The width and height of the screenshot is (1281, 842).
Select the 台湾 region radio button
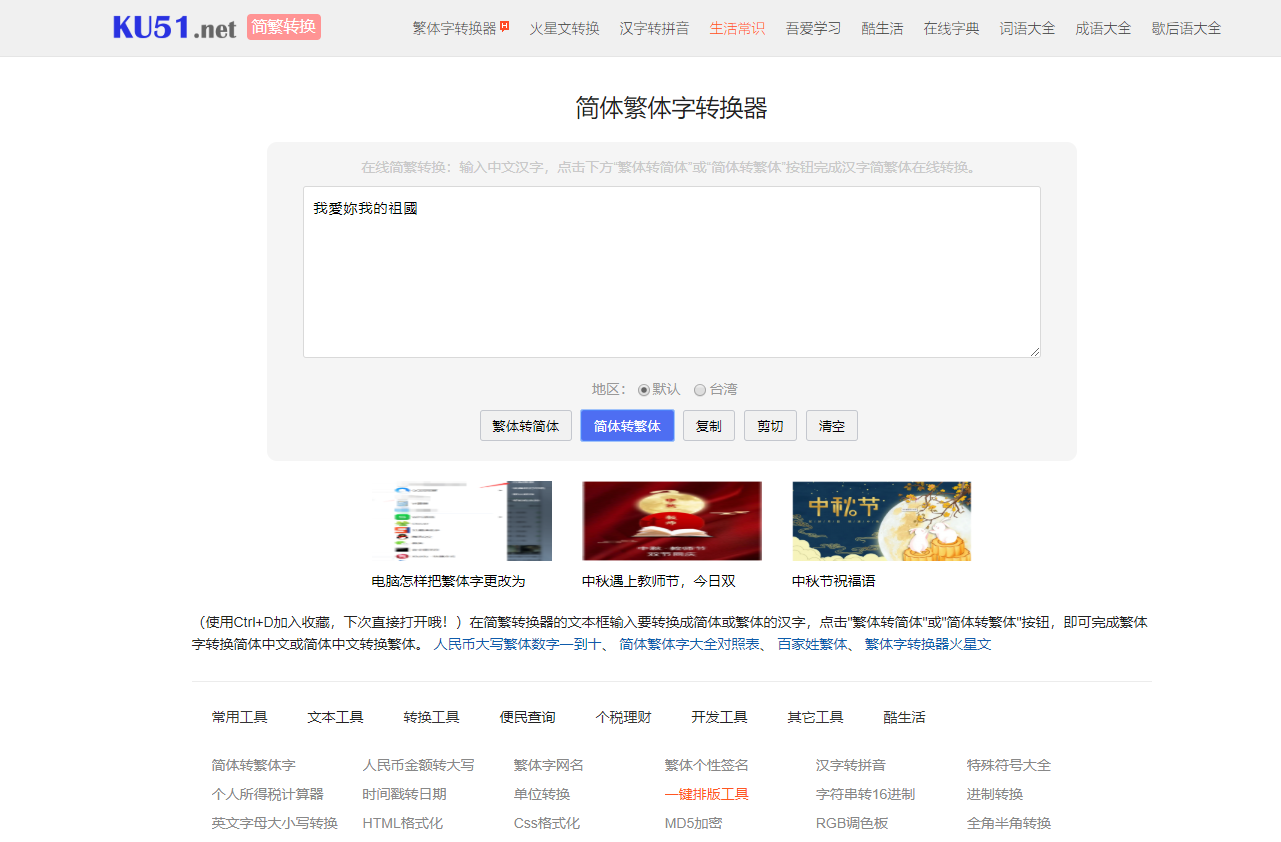[x=700, y=390]
